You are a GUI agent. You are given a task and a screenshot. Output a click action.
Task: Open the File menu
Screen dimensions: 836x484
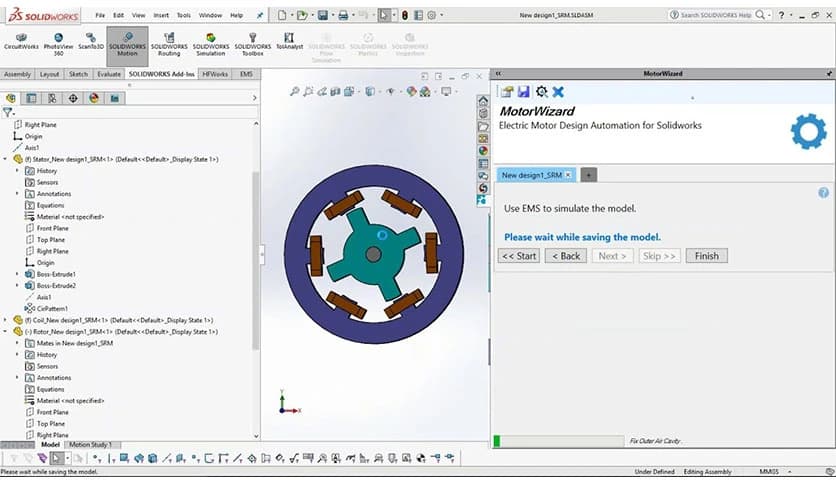pyautogui.click(x=100, y=15)
